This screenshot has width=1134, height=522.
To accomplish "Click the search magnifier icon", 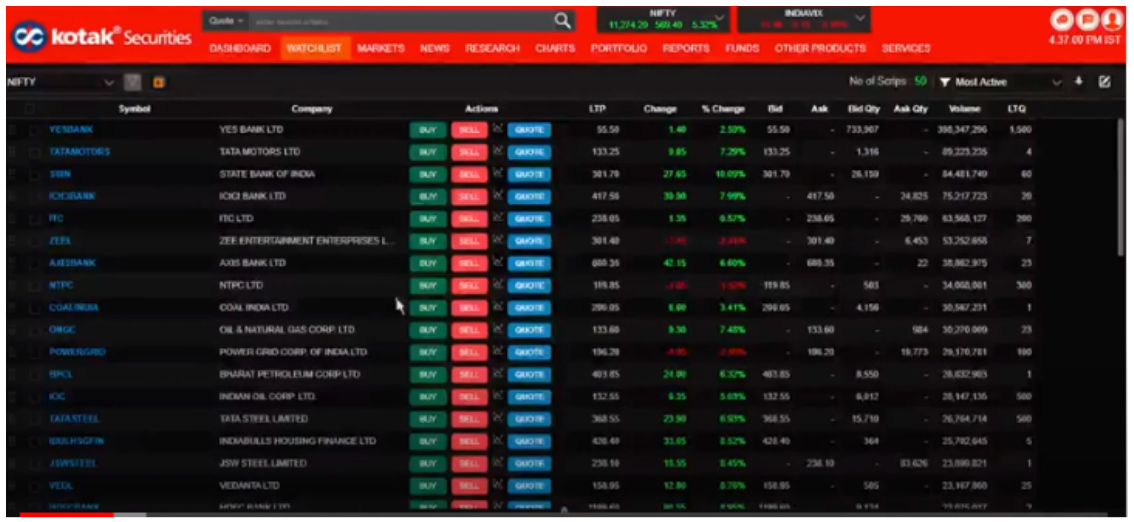I will click(x=563, y=21).
